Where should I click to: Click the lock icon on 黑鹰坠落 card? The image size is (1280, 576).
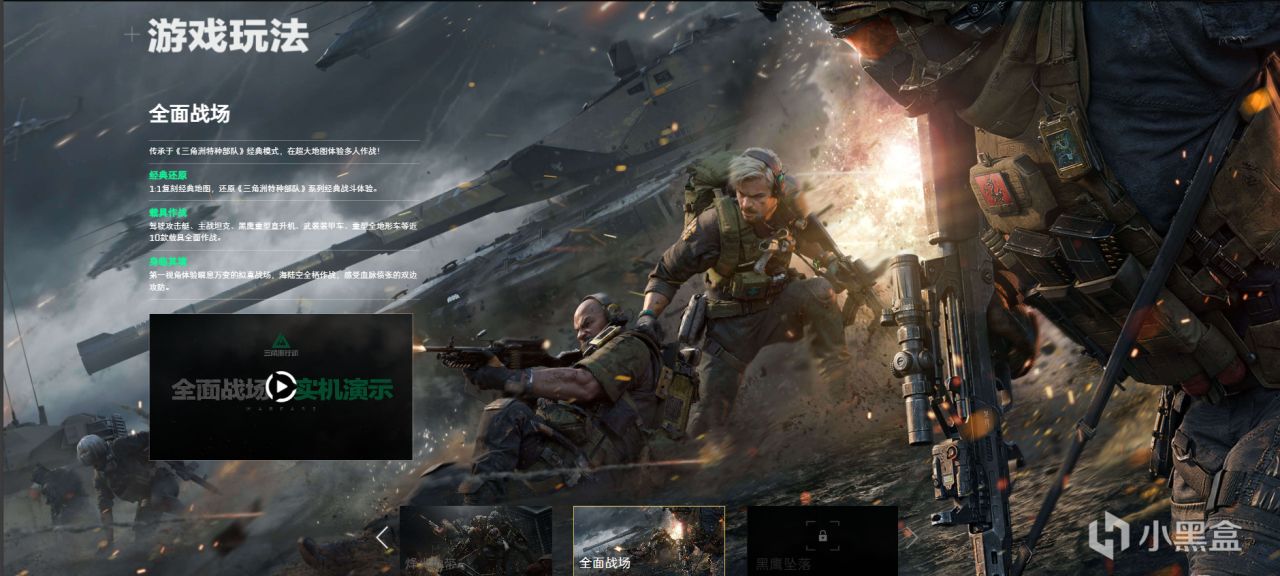[822, 536]
